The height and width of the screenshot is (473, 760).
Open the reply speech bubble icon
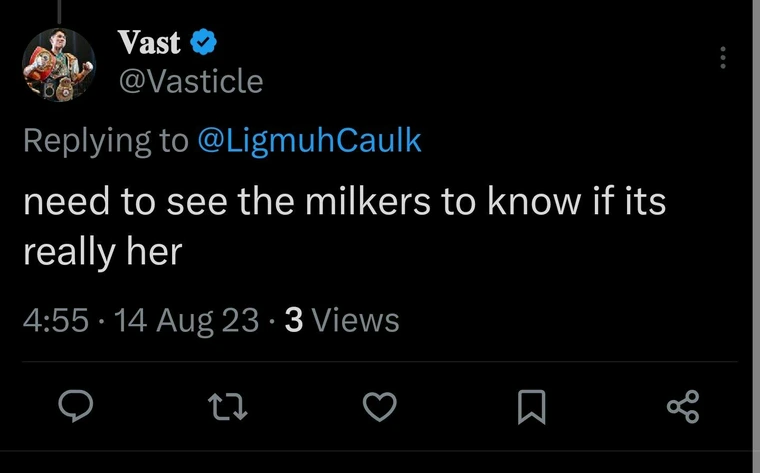tap(76, 406)
